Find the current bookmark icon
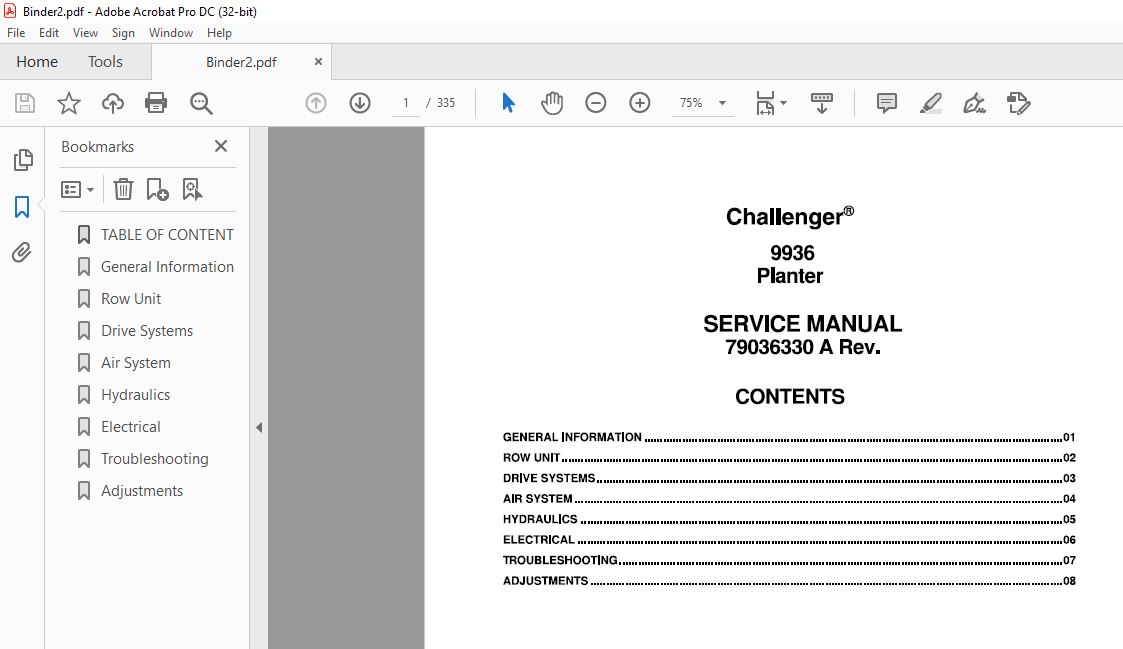Screen dimensions: 1123x649 (x=192, y=189)
